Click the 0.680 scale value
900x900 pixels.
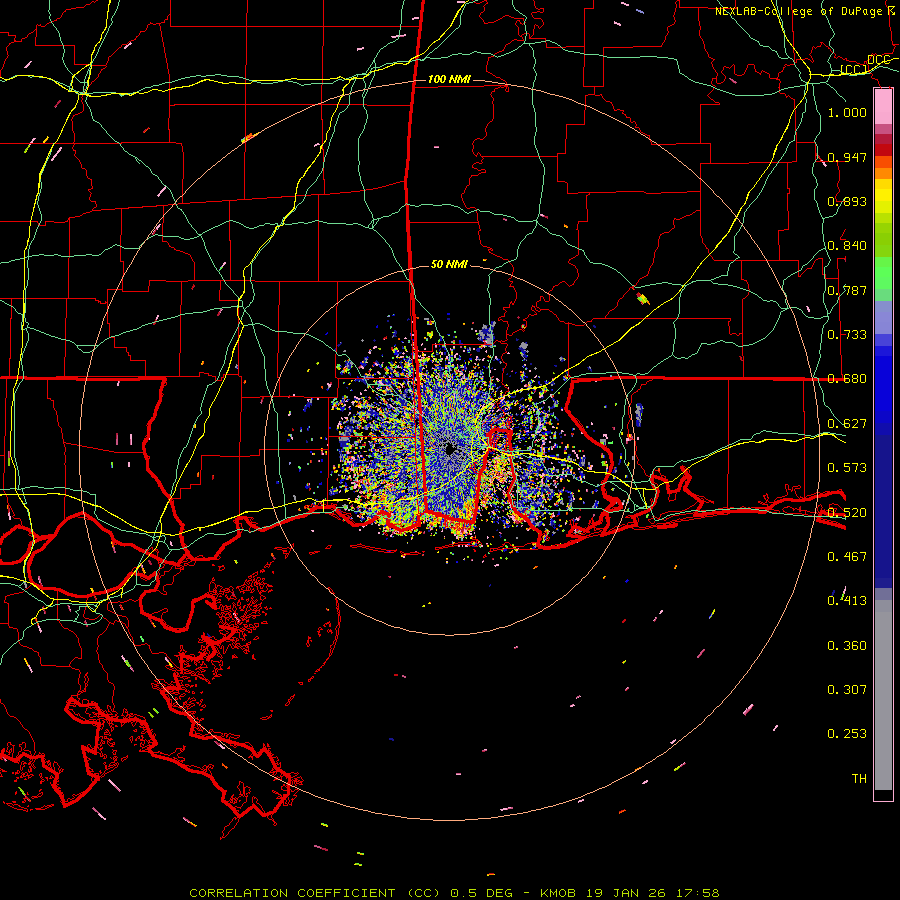click(847, 379)
